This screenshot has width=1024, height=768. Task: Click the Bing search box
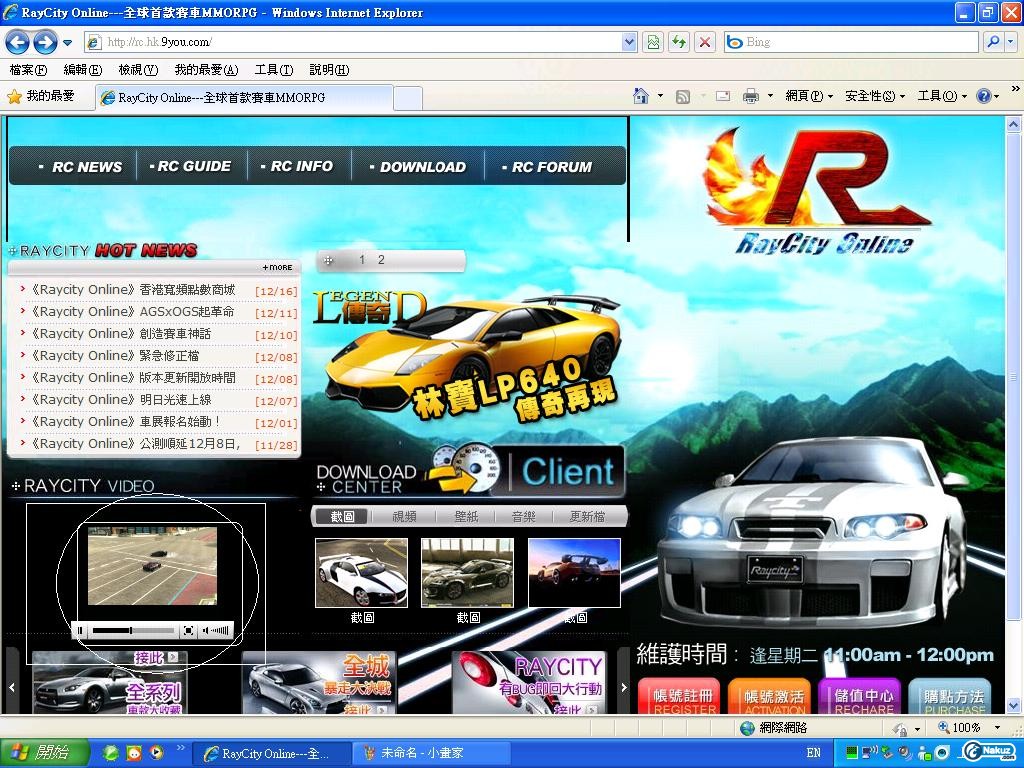[852, 42]
